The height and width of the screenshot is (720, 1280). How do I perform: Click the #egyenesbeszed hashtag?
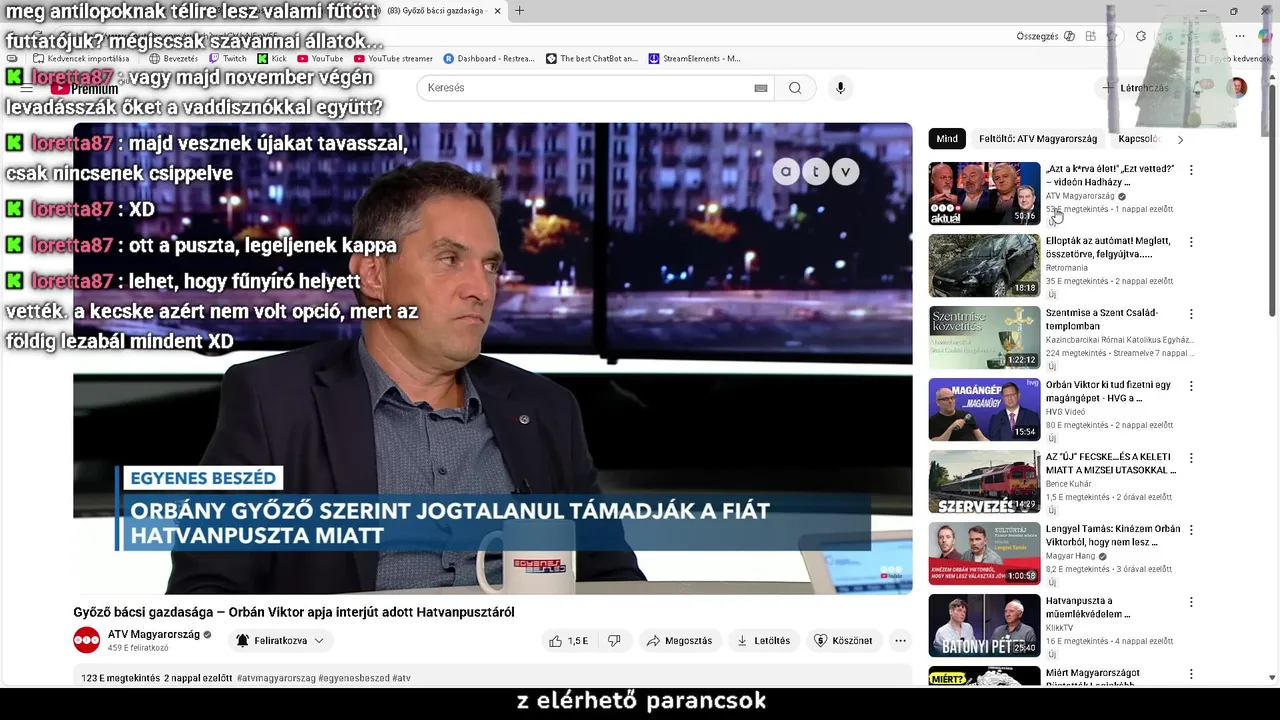[353, 678]
